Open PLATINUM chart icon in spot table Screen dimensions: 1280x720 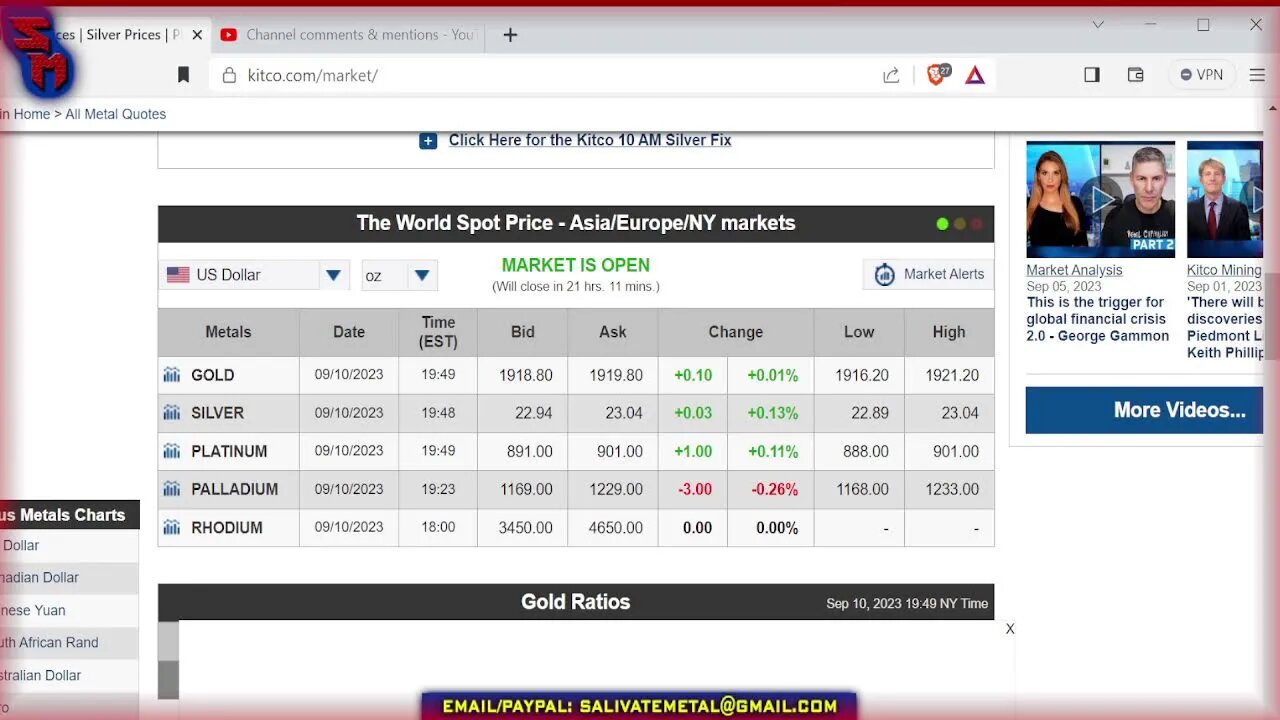tap(172, 451)
